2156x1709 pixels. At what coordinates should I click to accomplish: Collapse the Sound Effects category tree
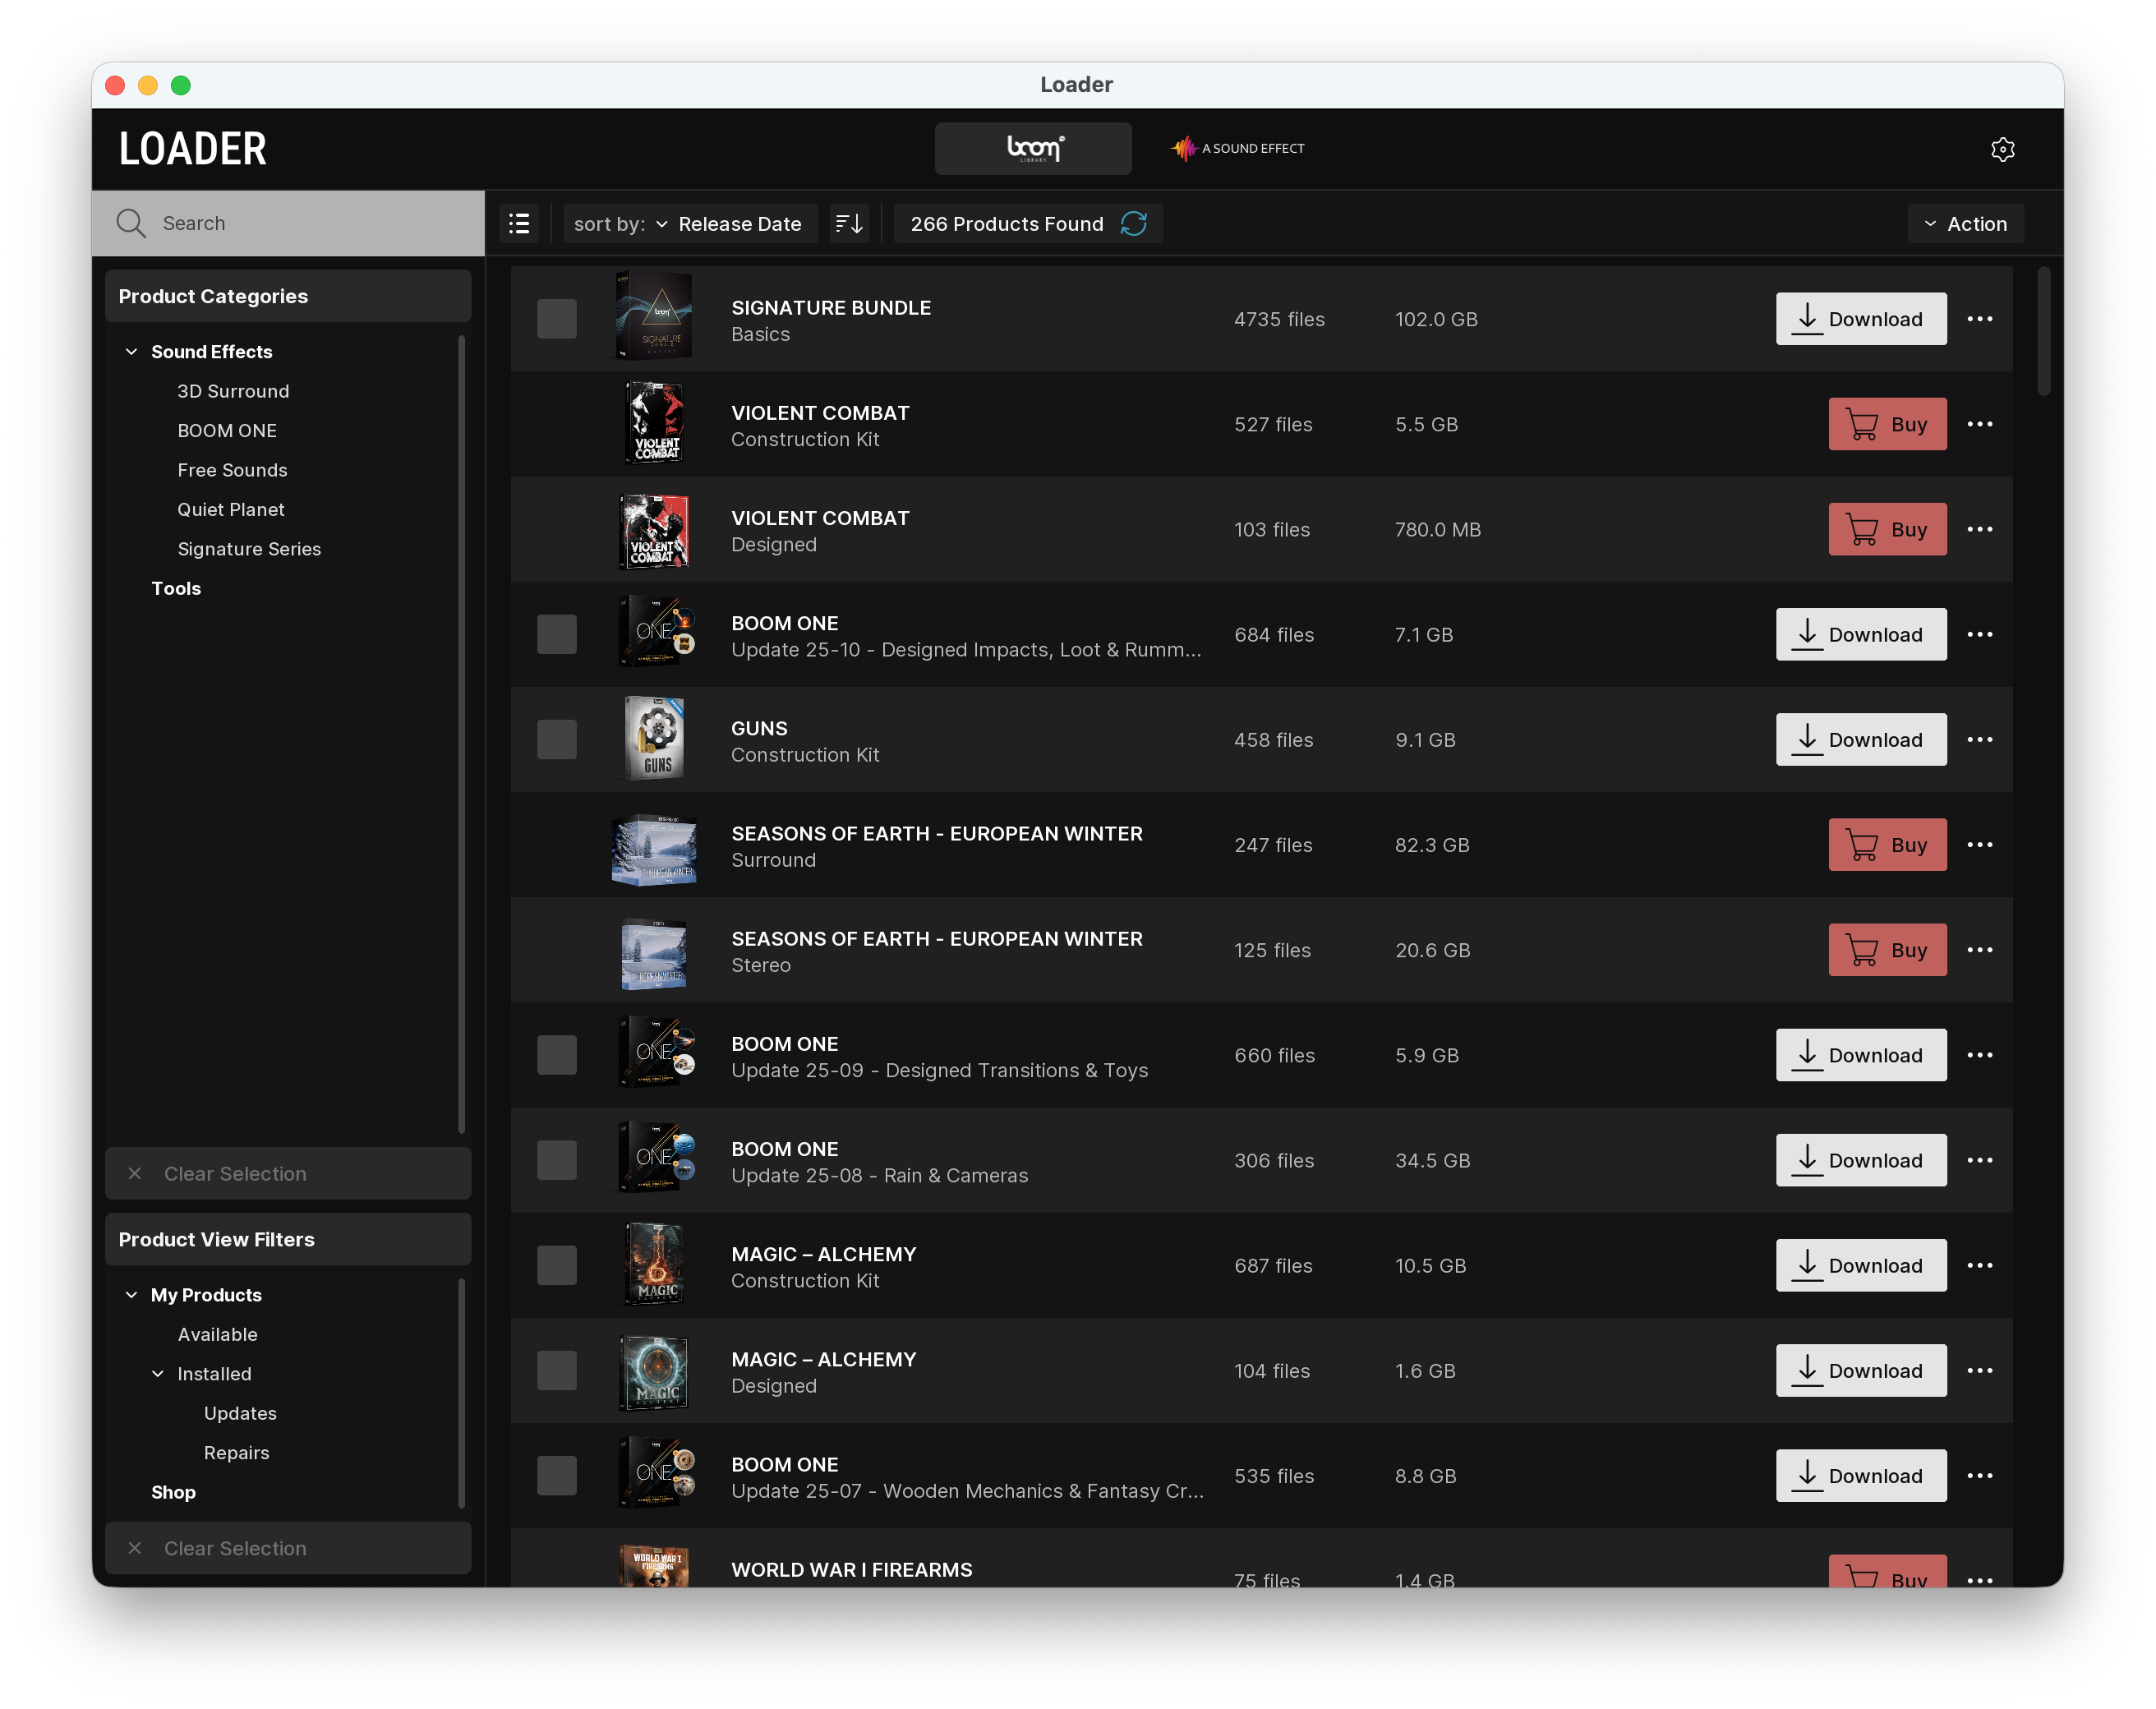tap(131, 352)
